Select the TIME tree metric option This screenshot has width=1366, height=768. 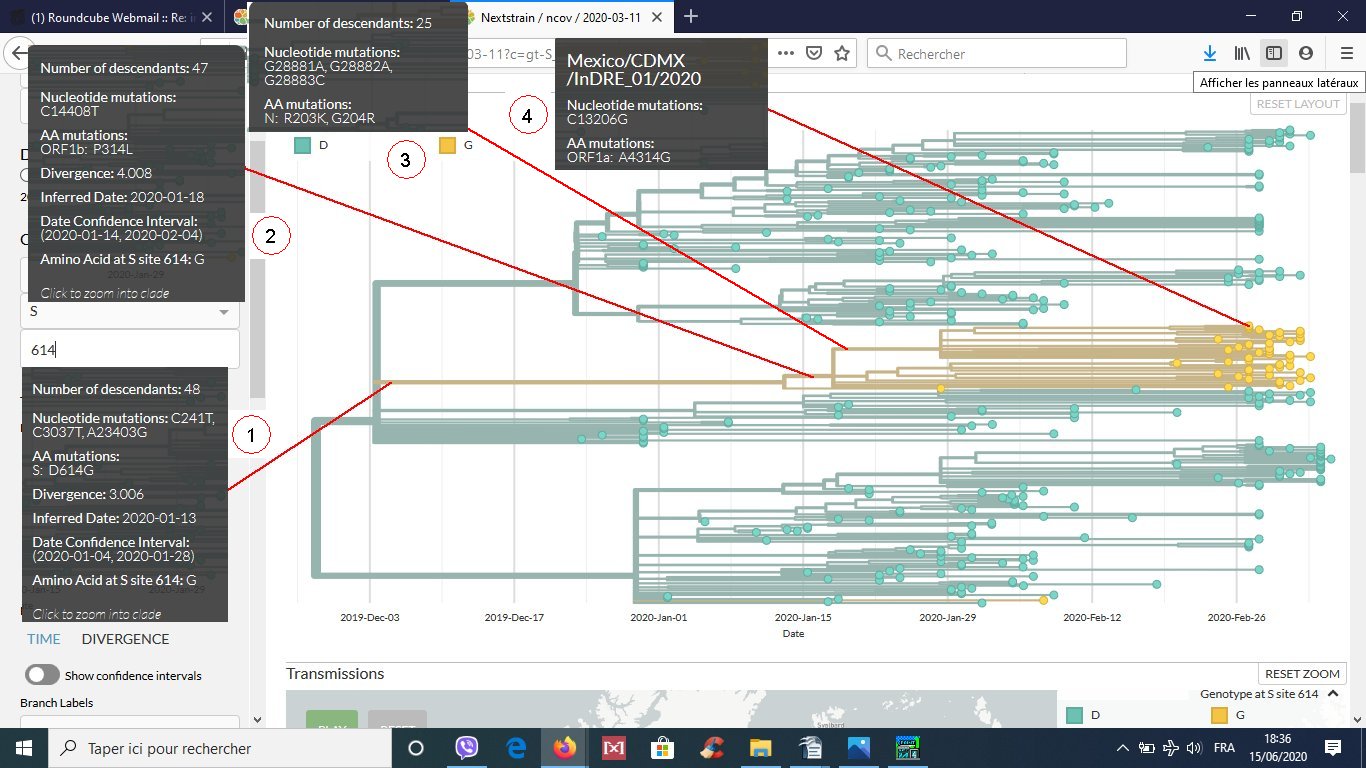point(43,639)
